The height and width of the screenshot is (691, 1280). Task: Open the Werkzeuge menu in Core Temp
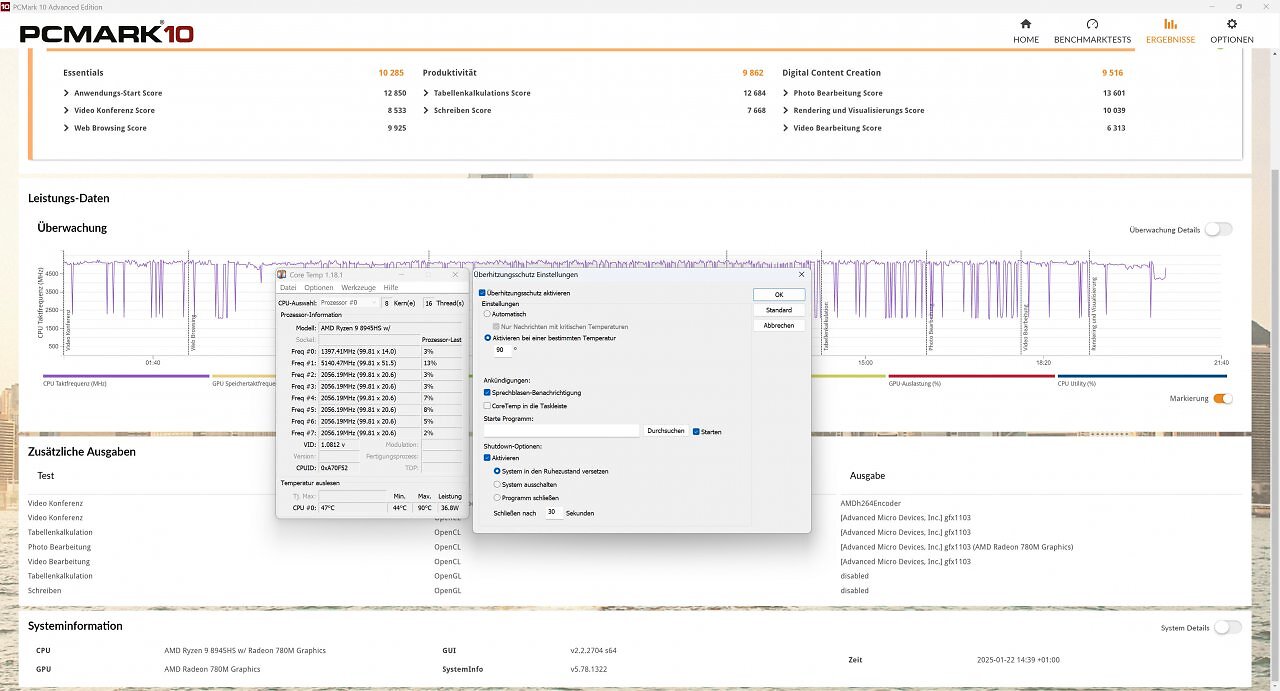click(358, 288)
